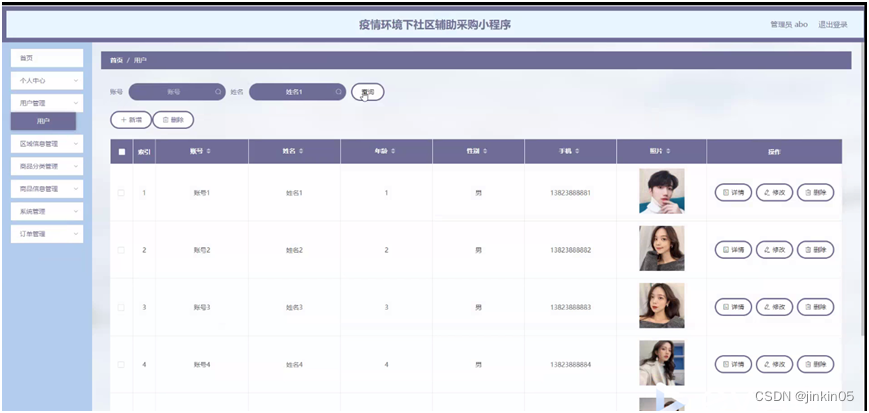
Task: Sort table by 账号 column arrows
Action: click(208, 151)
